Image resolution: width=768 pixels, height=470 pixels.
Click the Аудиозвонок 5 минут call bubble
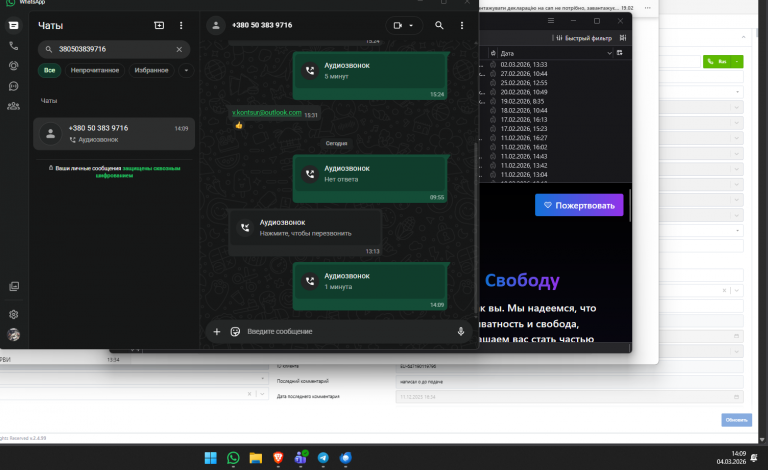[370, 76]
